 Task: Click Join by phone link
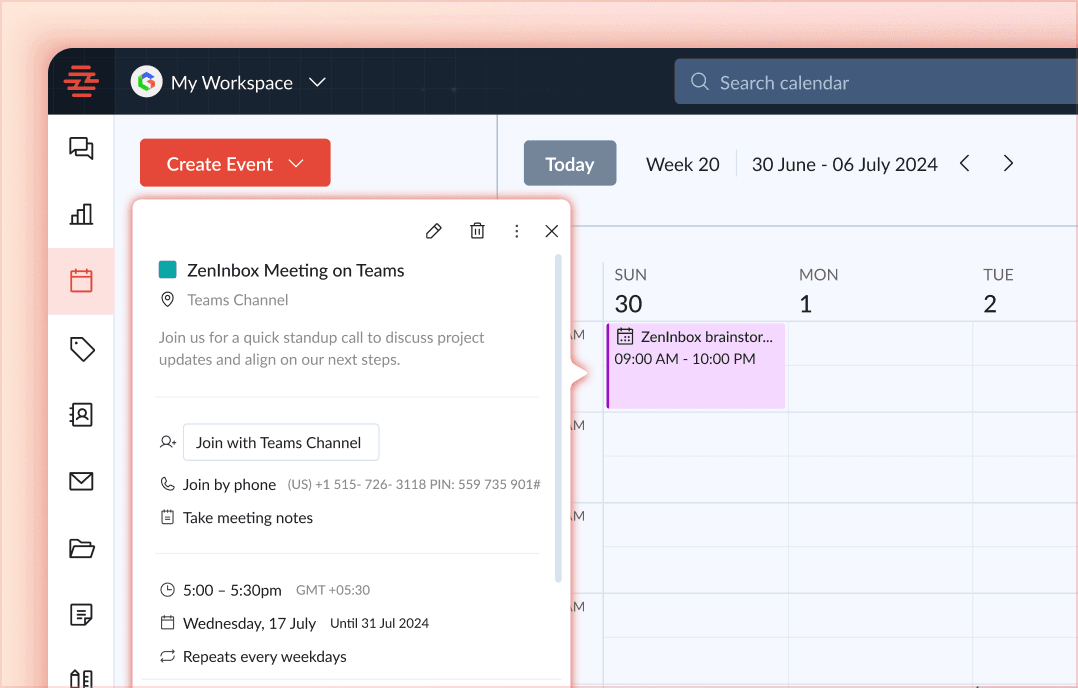tap(230, 485)
